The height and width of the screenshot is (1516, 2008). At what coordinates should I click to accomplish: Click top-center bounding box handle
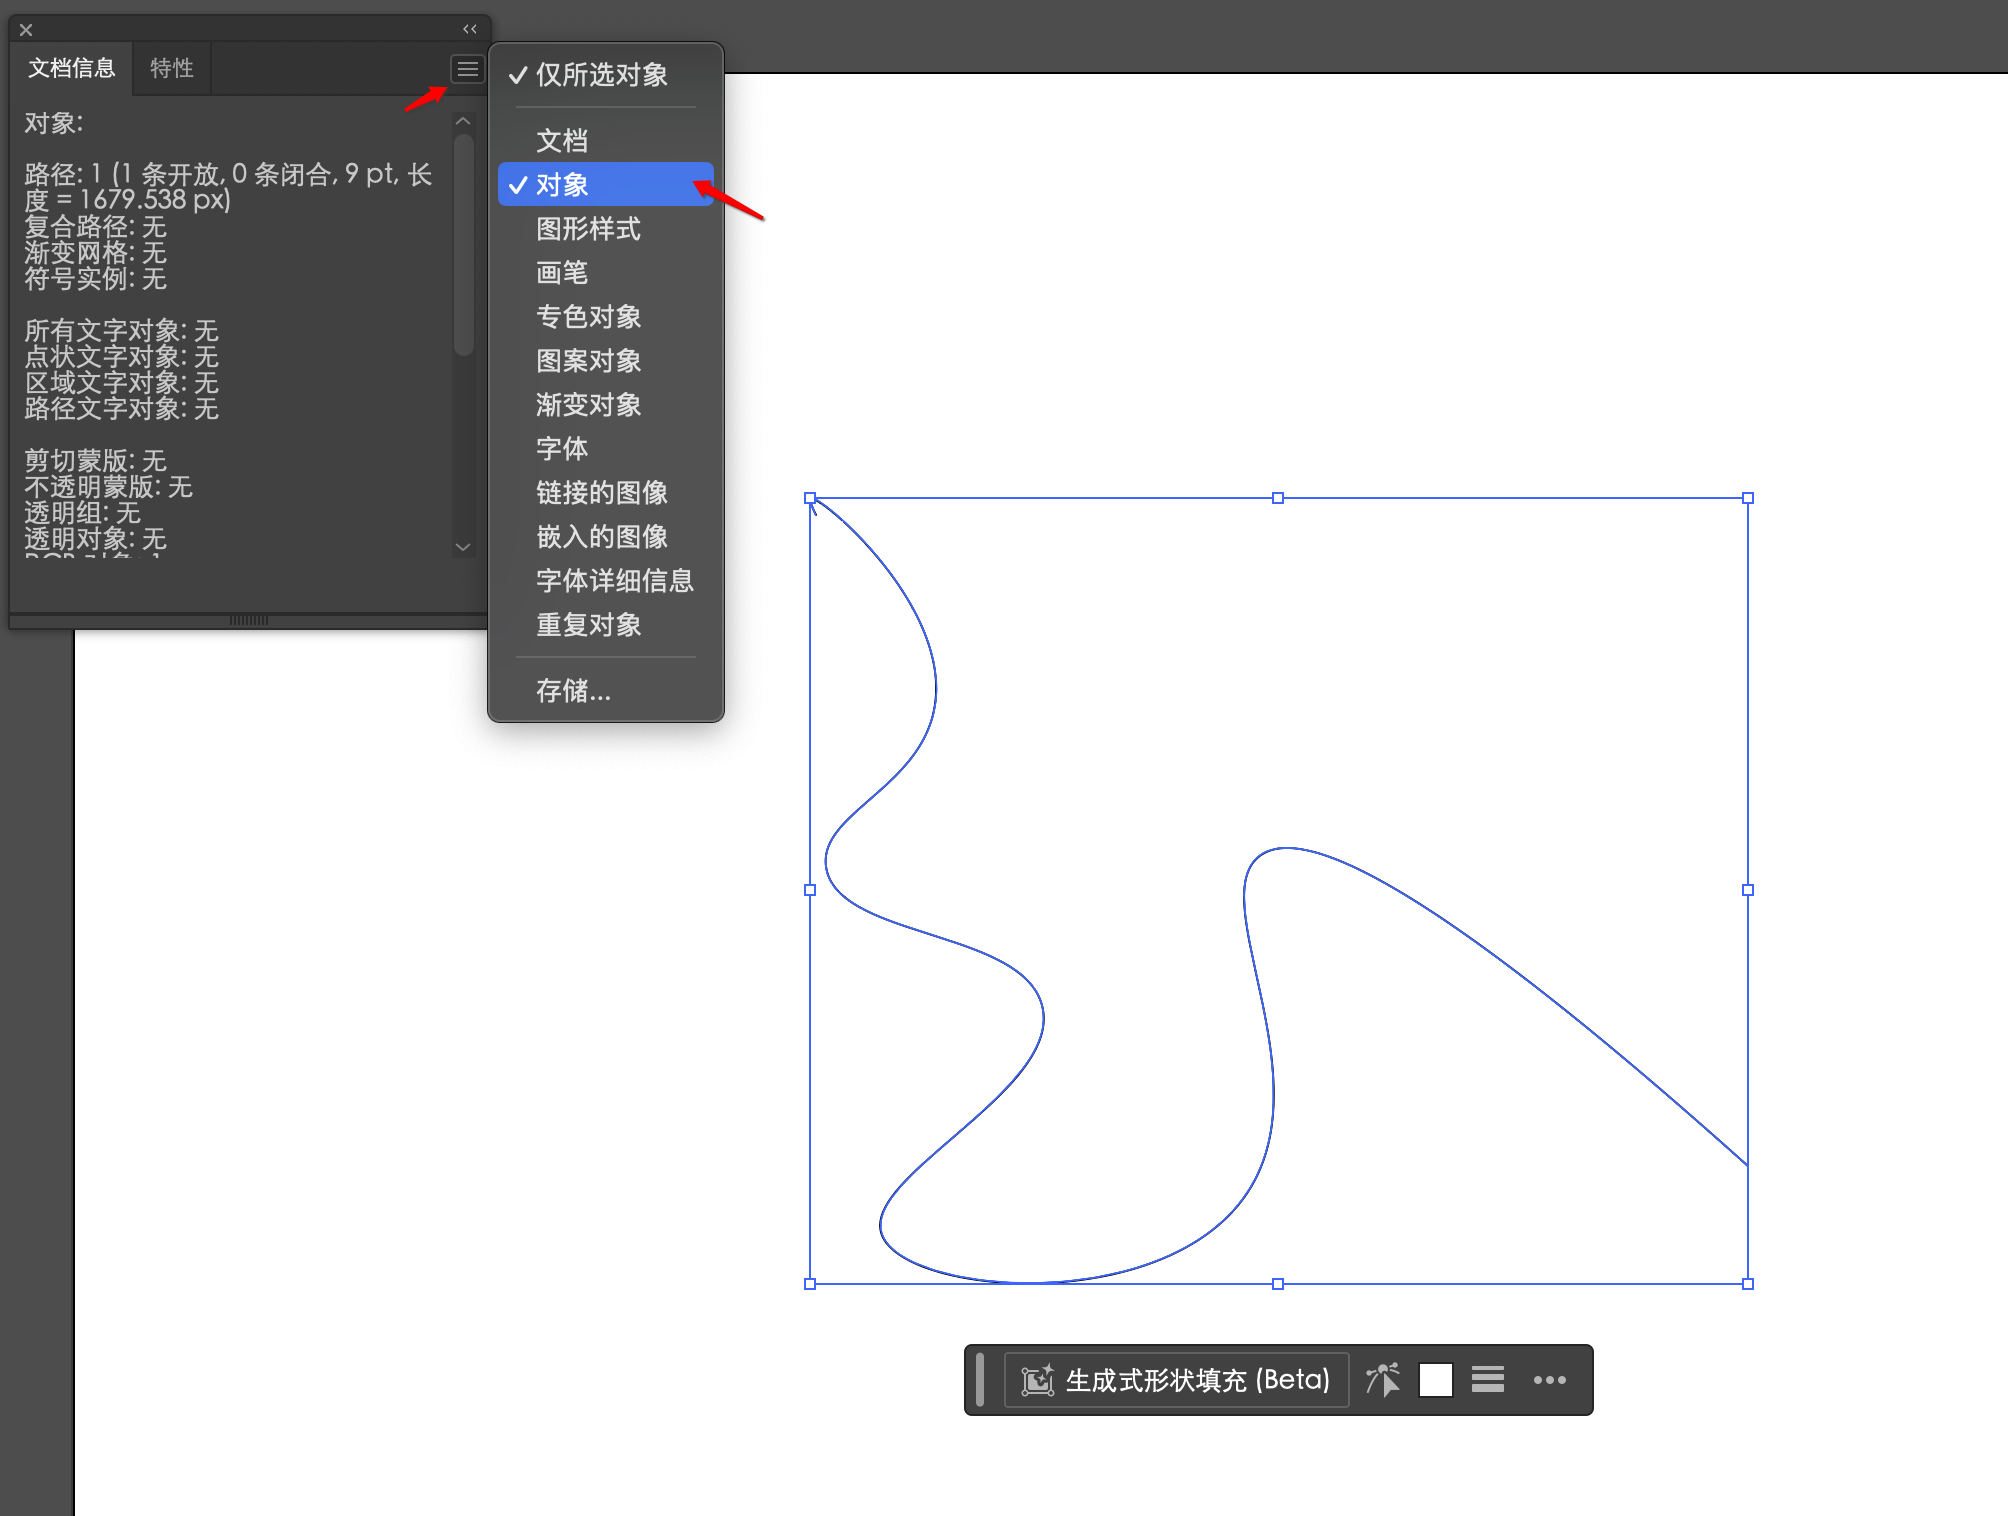point(1277,498)
